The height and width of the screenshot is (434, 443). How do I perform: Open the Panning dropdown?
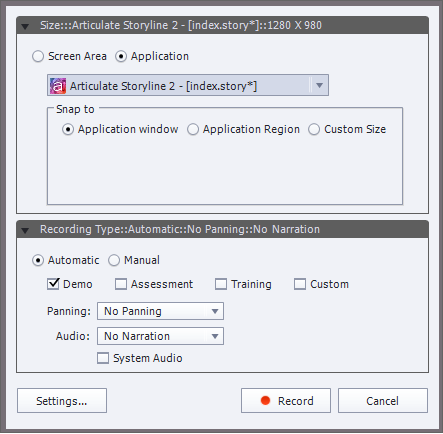coord(160,311)
